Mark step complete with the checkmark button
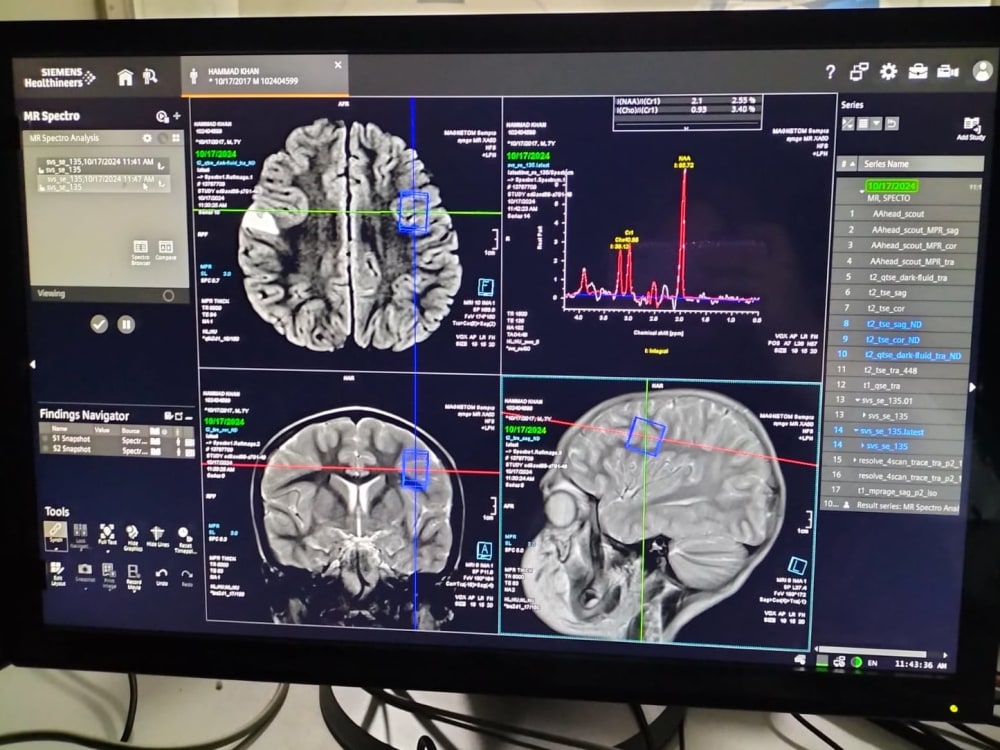Viewport: 1000px width, 750px height. tap(99, 324)
